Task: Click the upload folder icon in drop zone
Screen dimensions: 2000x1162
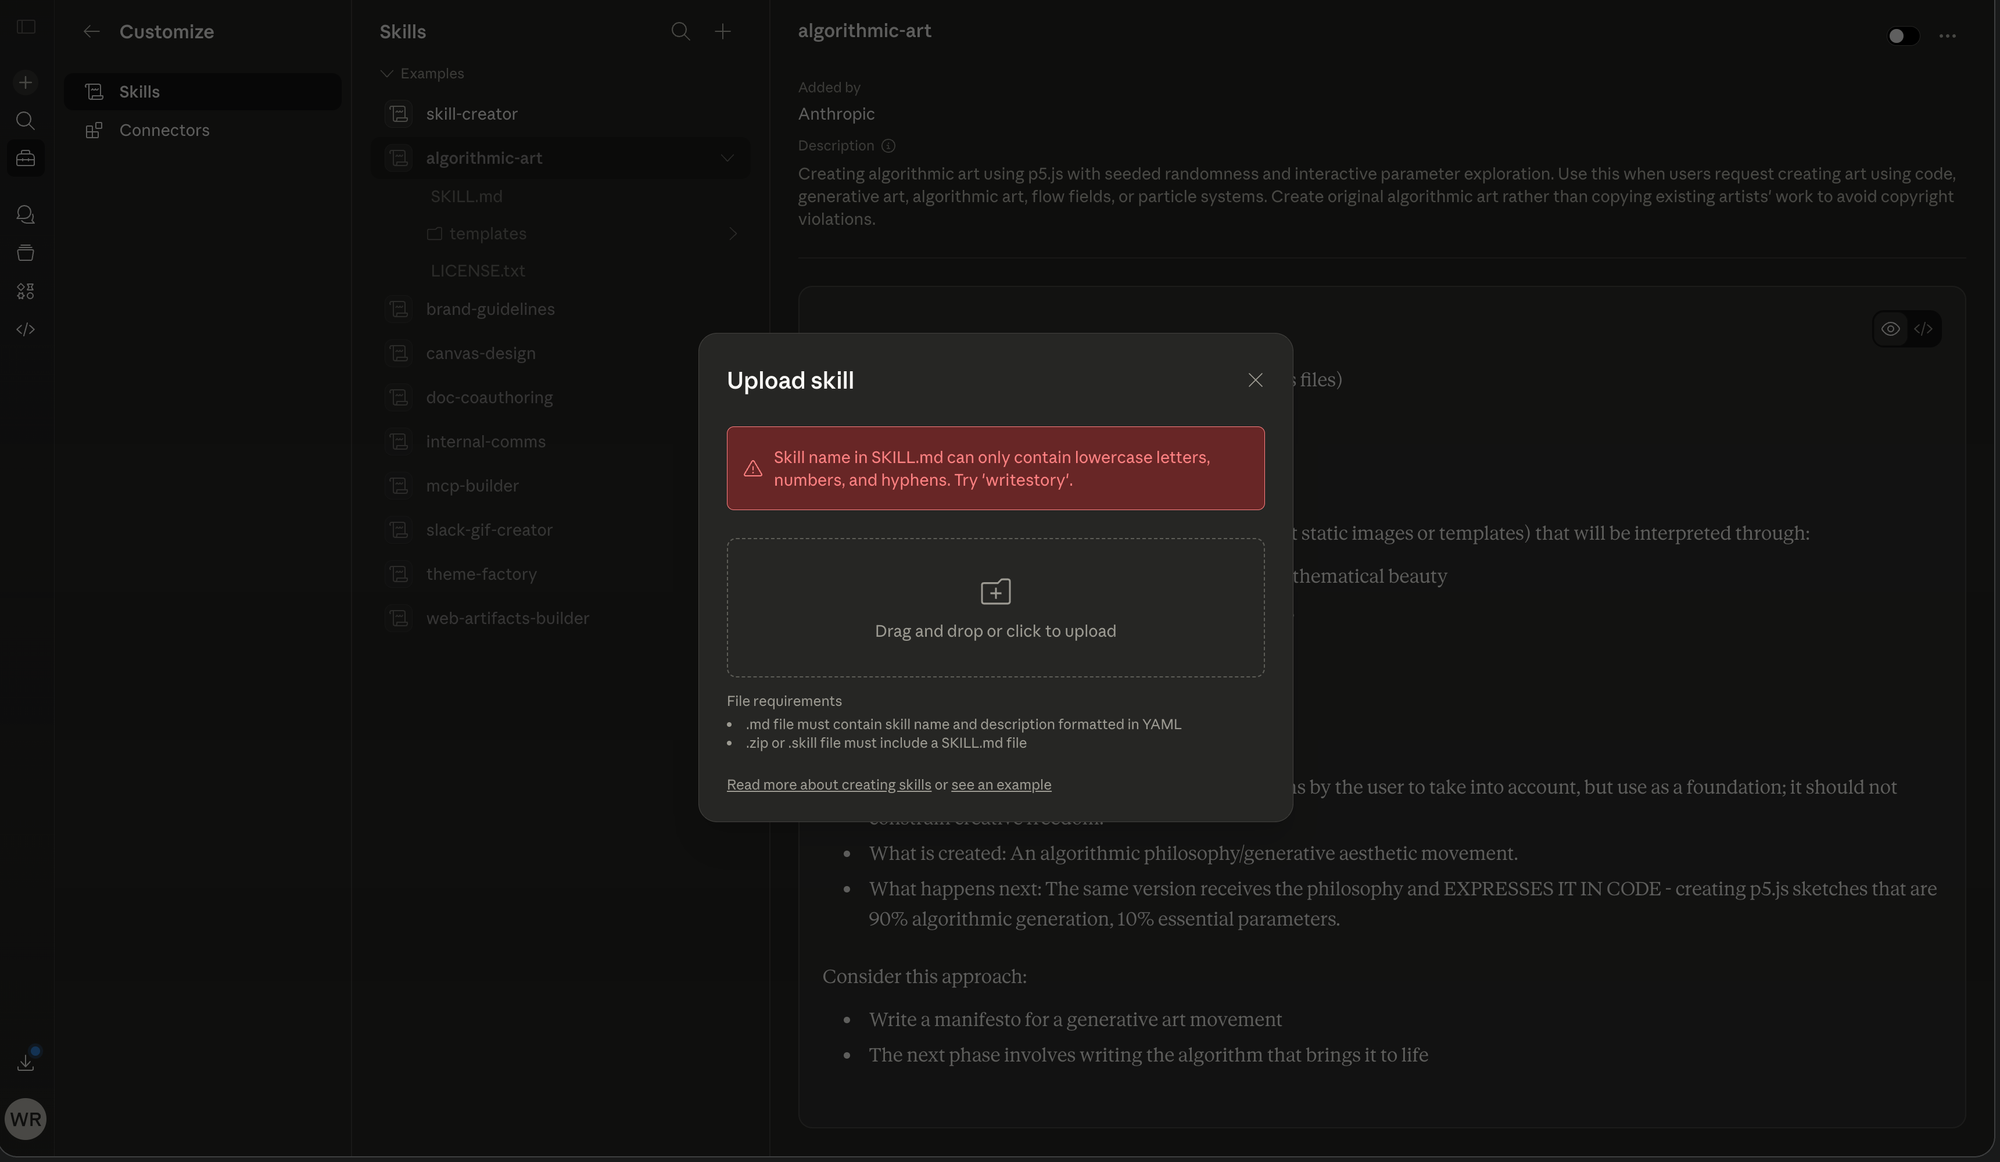Action: (x=995, y=592)
